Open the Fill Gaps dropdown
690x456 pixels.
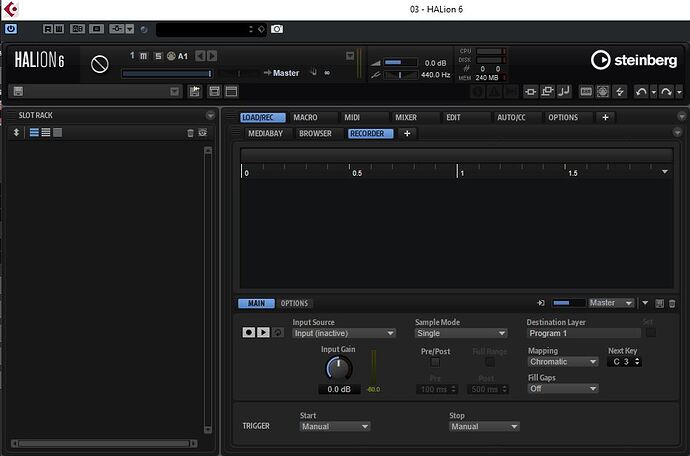point(563,389)
